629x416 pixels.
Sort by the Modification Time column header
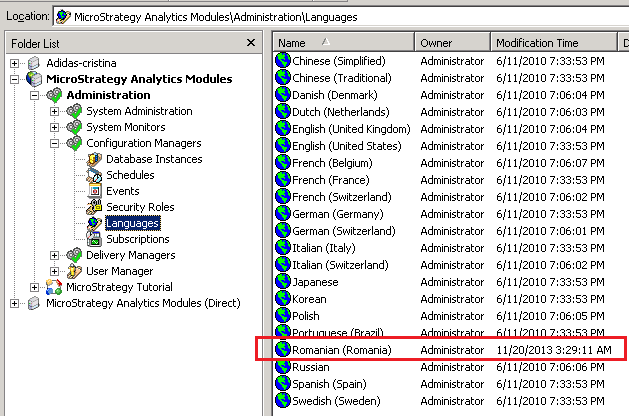click(554, 43)
